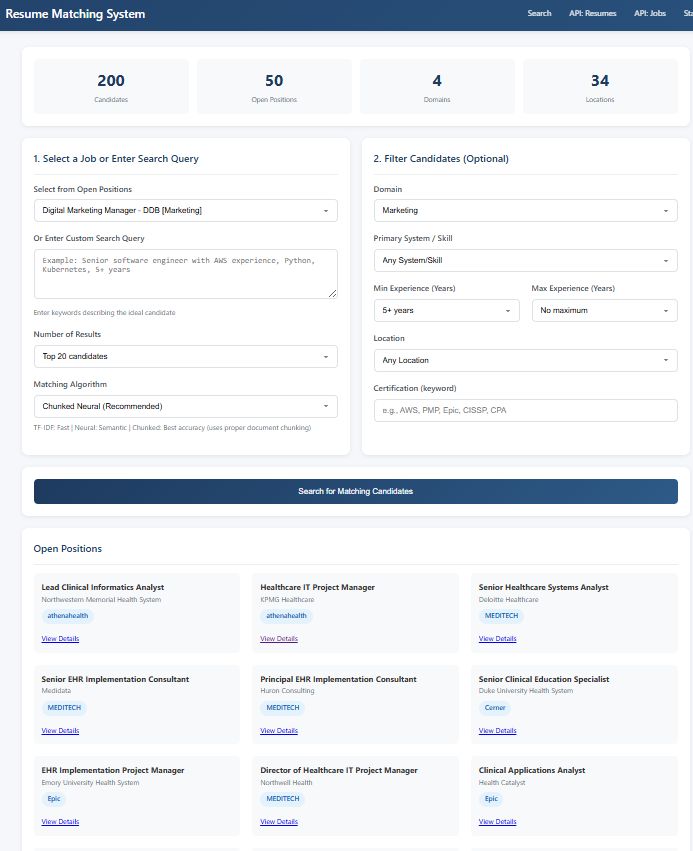The image size is (693, 851).
Task: View Details for Senior Healthcare Systems Analyst
Action: [498, 639]
